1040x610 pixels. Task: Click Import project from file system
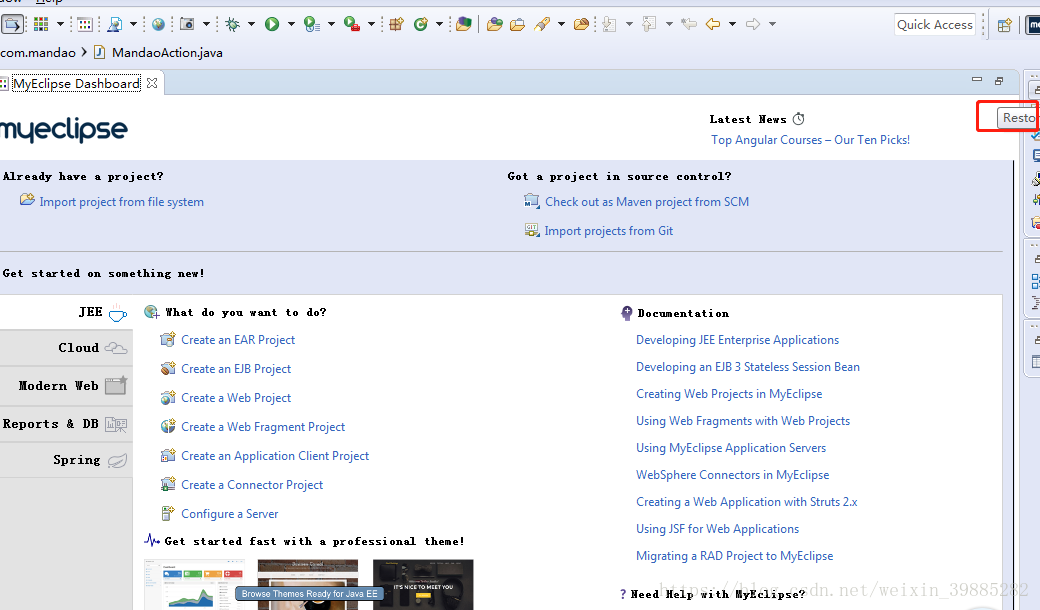(x=121, y=202)
